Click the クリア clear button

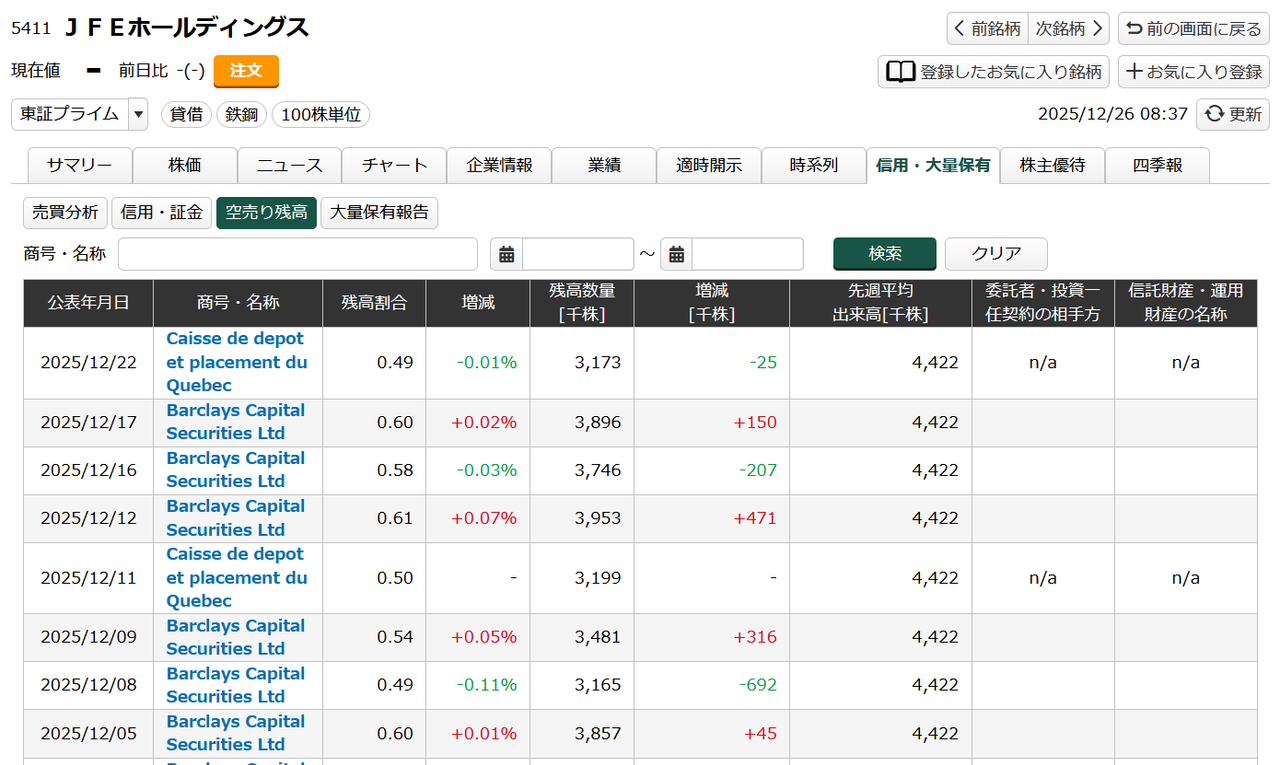pos(996,254)
